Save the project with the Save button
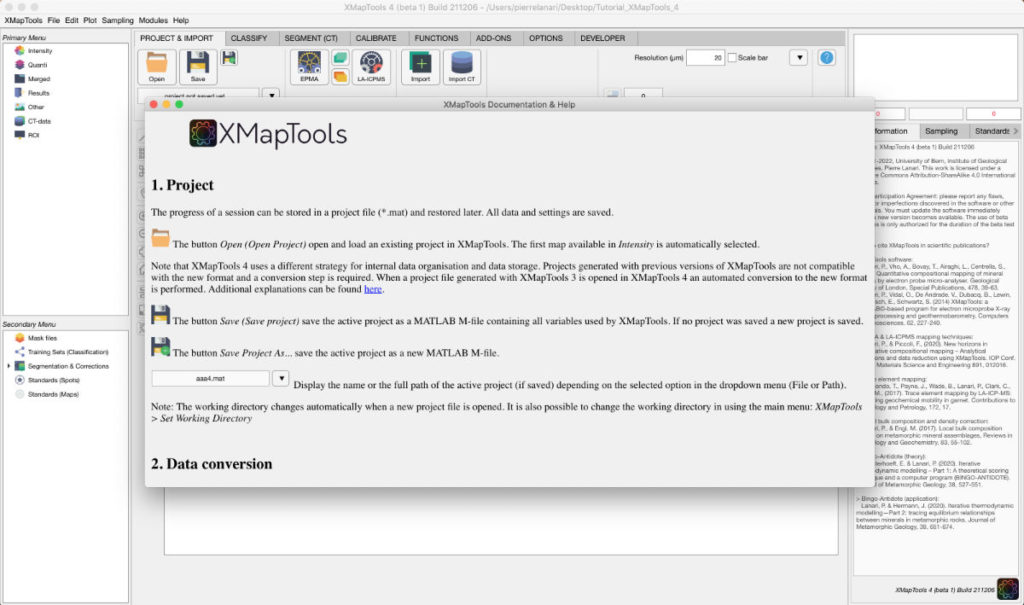The height and width of the screenshot is (605, 1024). 198,66
